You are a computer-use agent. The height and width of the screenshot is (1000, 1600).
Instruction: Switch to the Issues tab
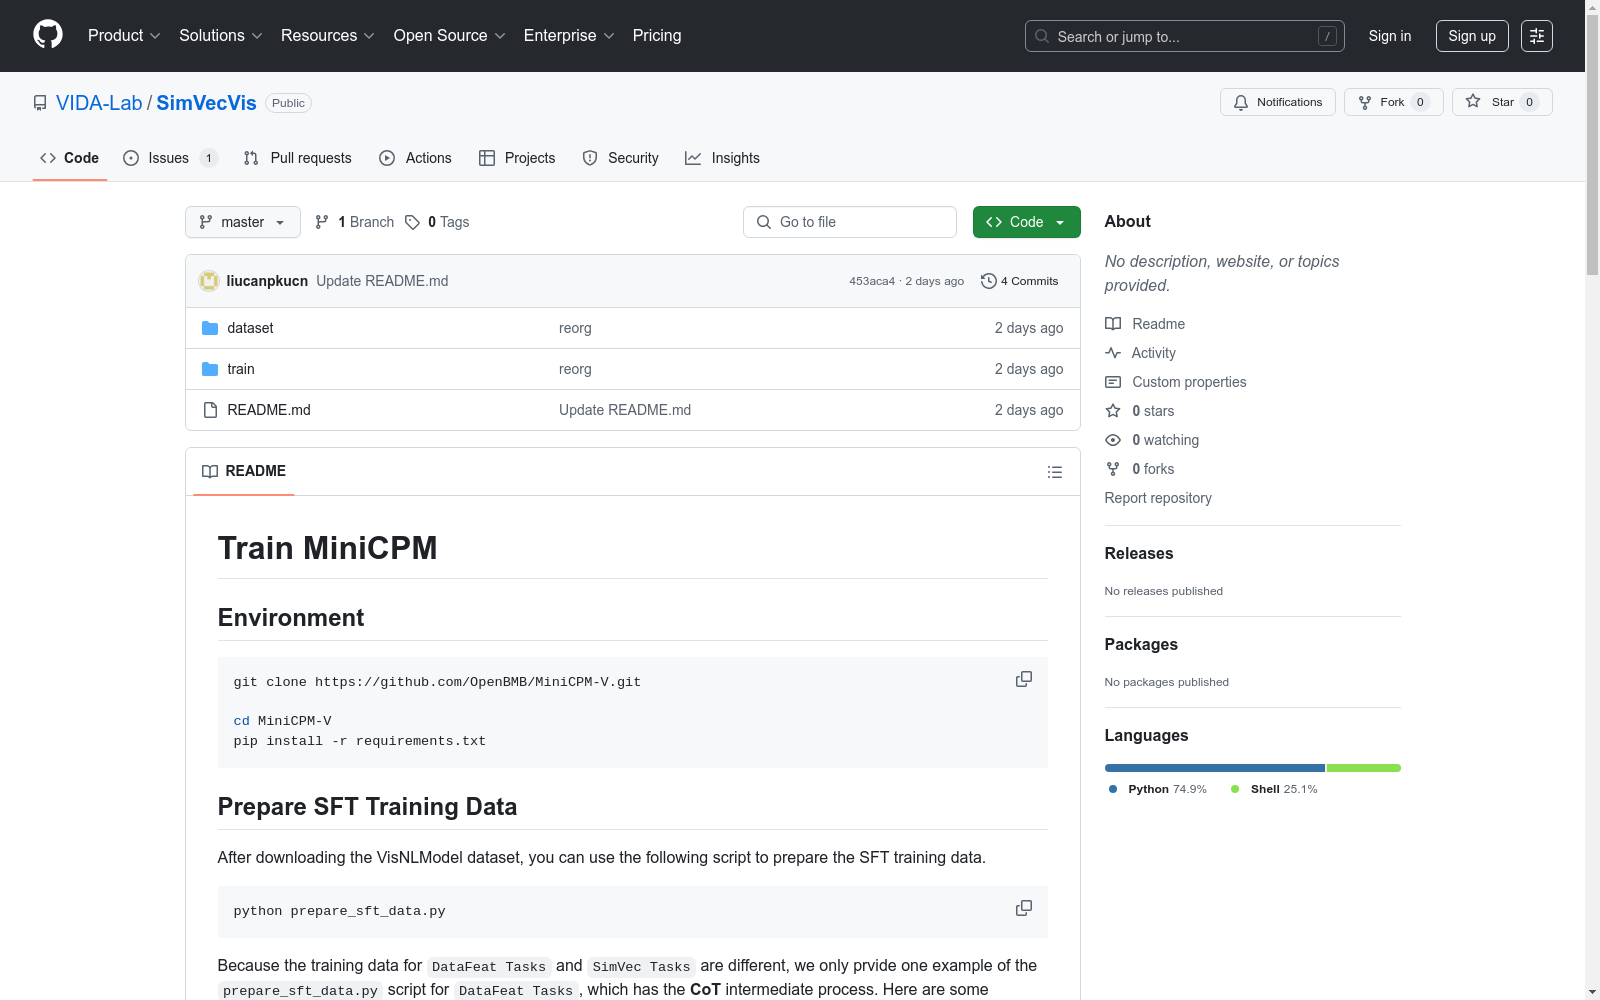click(x=170, y=158)
